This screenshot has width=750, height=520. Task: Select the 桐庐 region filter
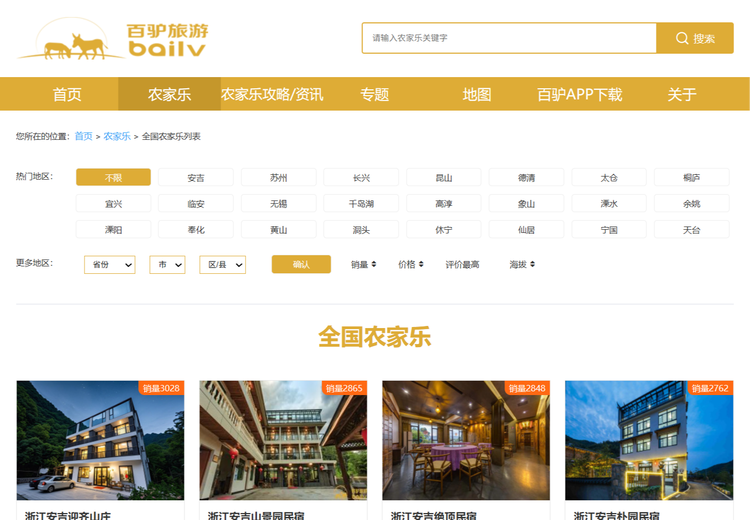pyautogui.click(x=692, y=177)
